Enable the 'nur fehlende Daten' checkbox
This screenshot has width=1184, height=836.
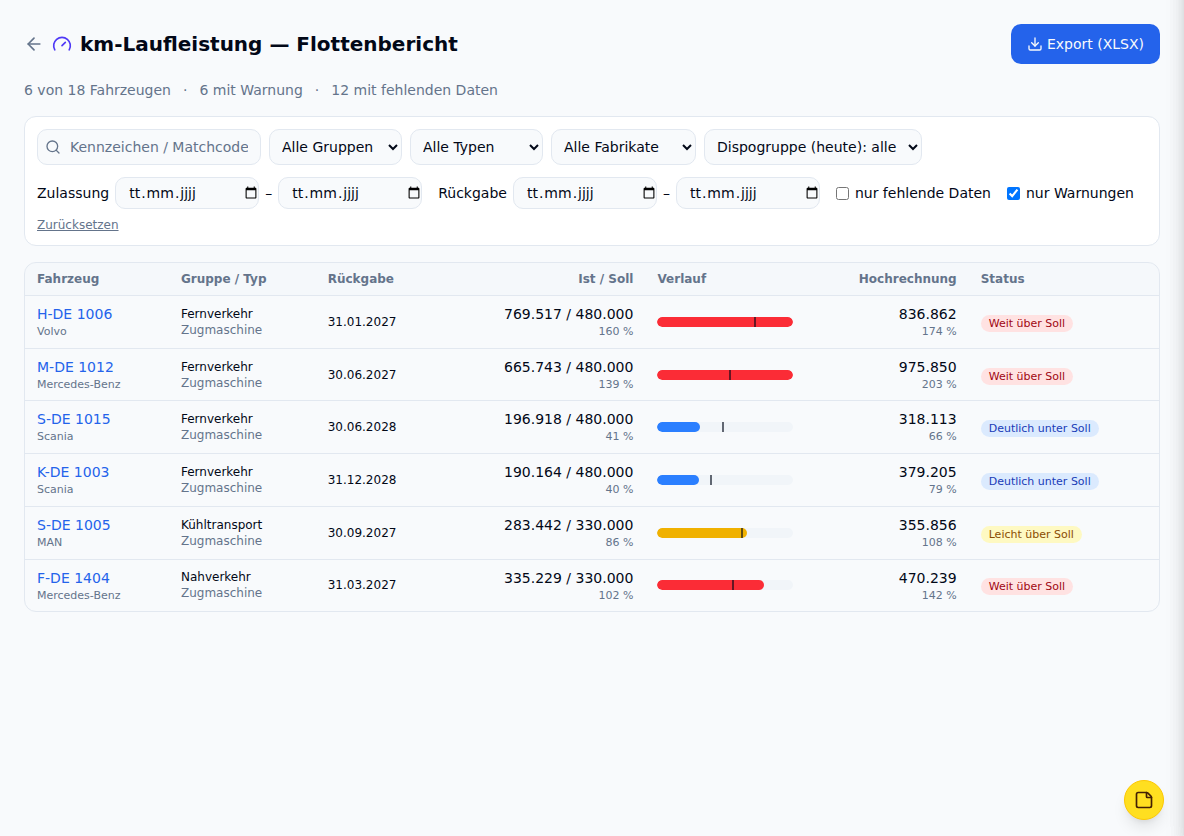point(843,194)
